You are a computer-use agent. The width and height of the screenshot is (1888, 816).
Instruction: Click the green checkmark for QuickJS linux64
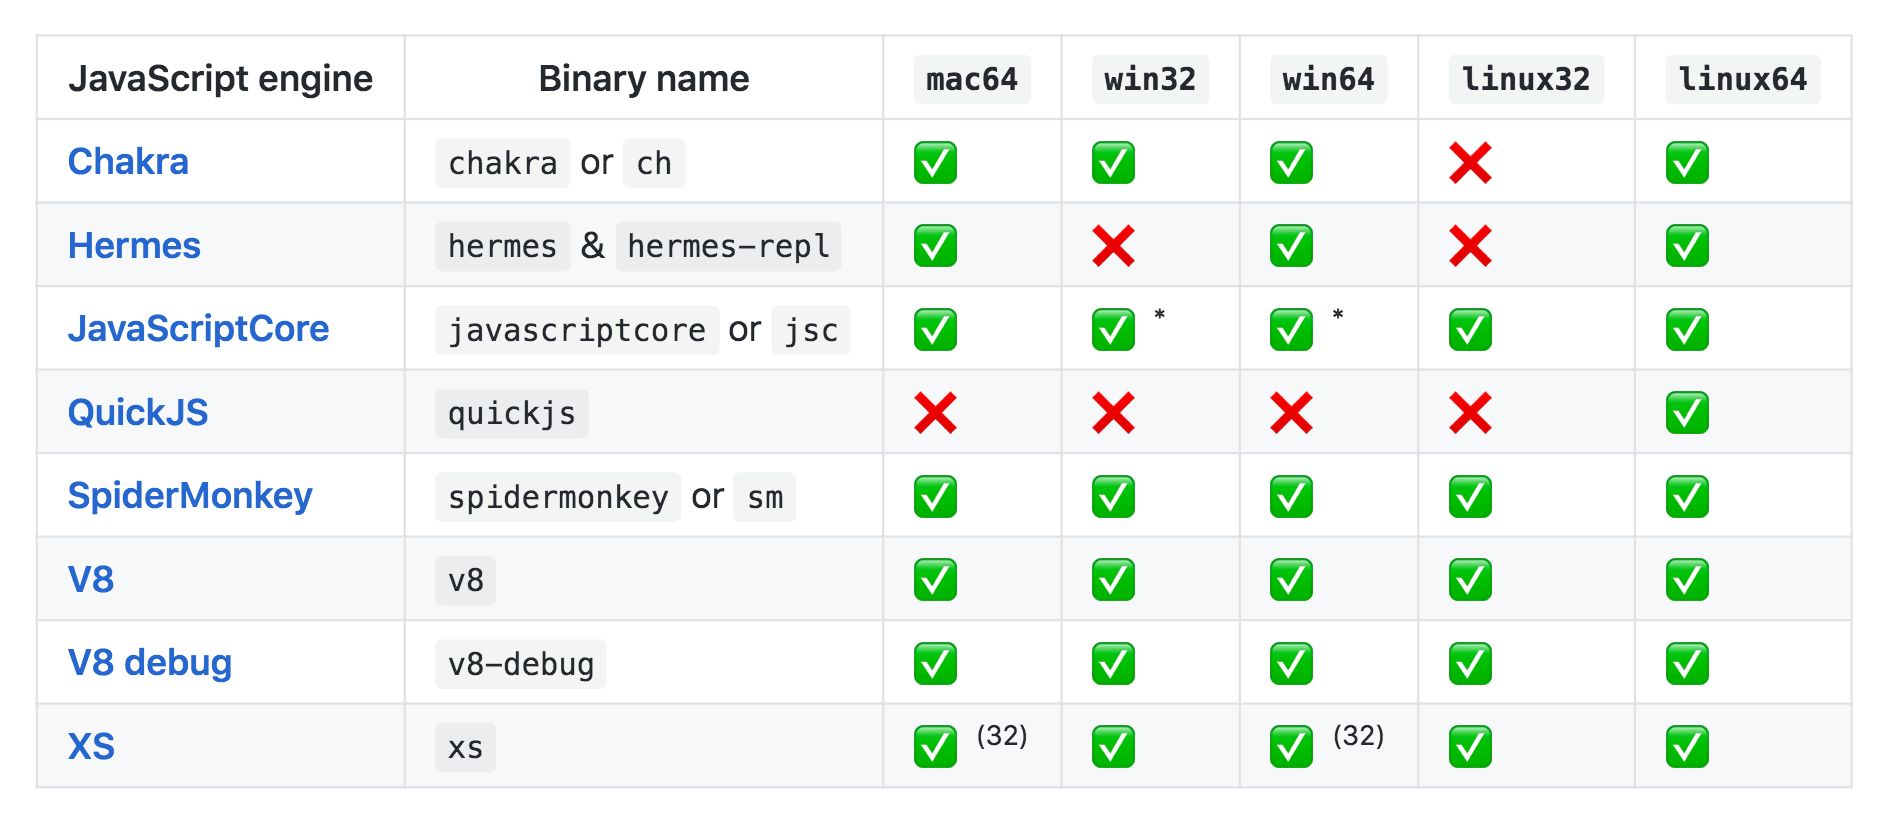click(x=1687, y=413)
